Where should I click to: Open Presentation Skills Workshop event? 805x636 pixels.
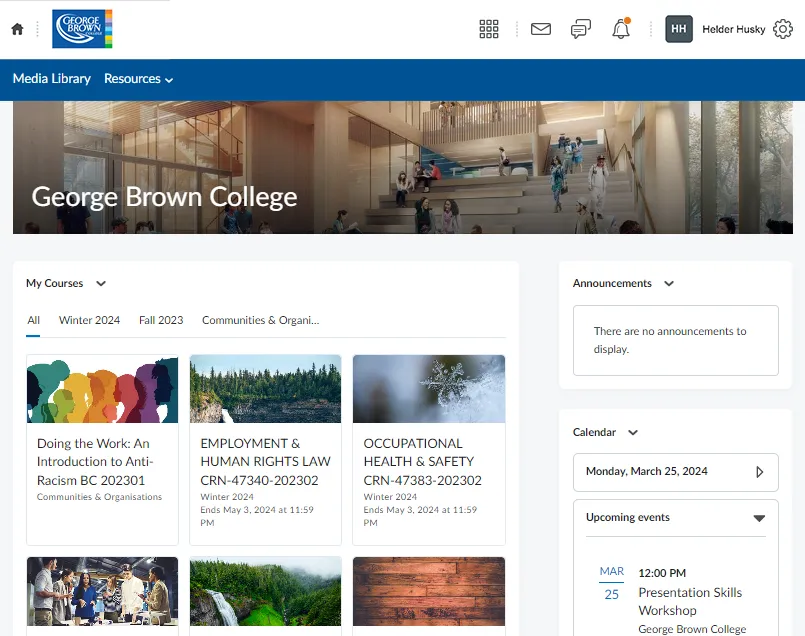690,601
